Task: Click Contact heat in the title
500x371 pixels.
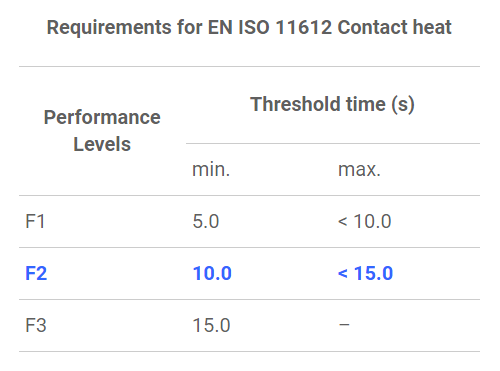Action: point(395,27)
